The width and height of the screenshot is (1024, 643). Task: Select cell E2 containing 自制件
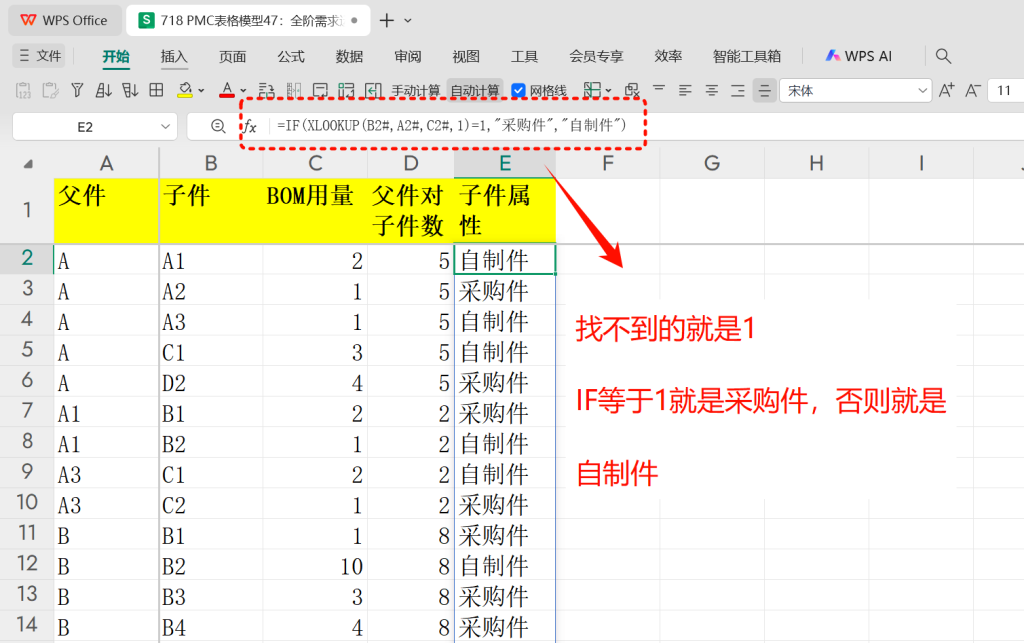coord(505,260)
